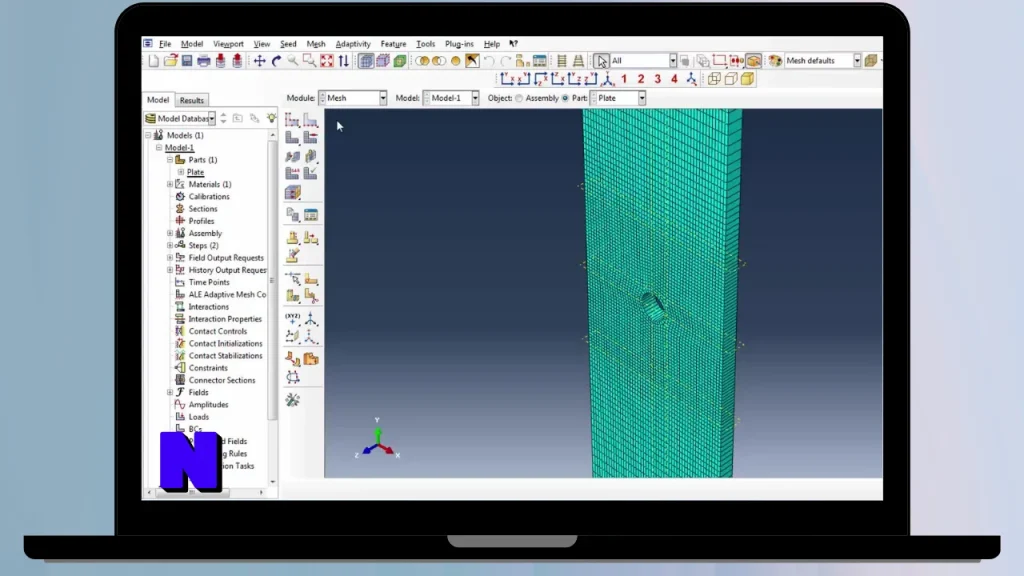Click the Auto-Fit View icon
This screenshot has width=1024, height=576.
coord(327,61)
